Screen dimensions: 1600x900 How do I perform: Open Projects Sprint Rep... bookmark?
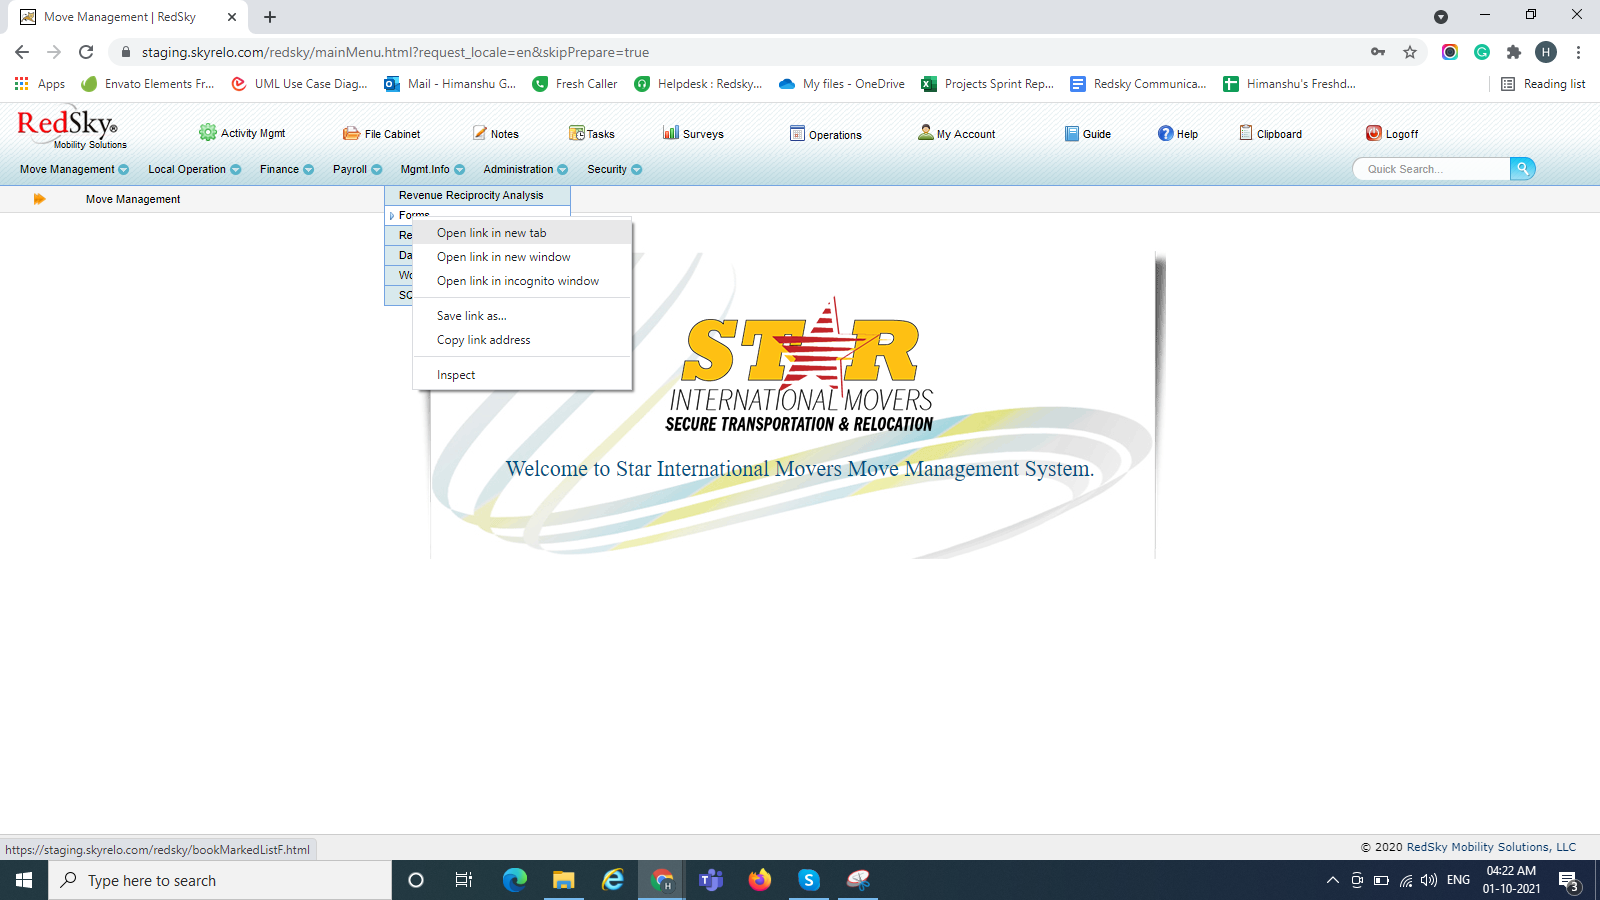988,84
